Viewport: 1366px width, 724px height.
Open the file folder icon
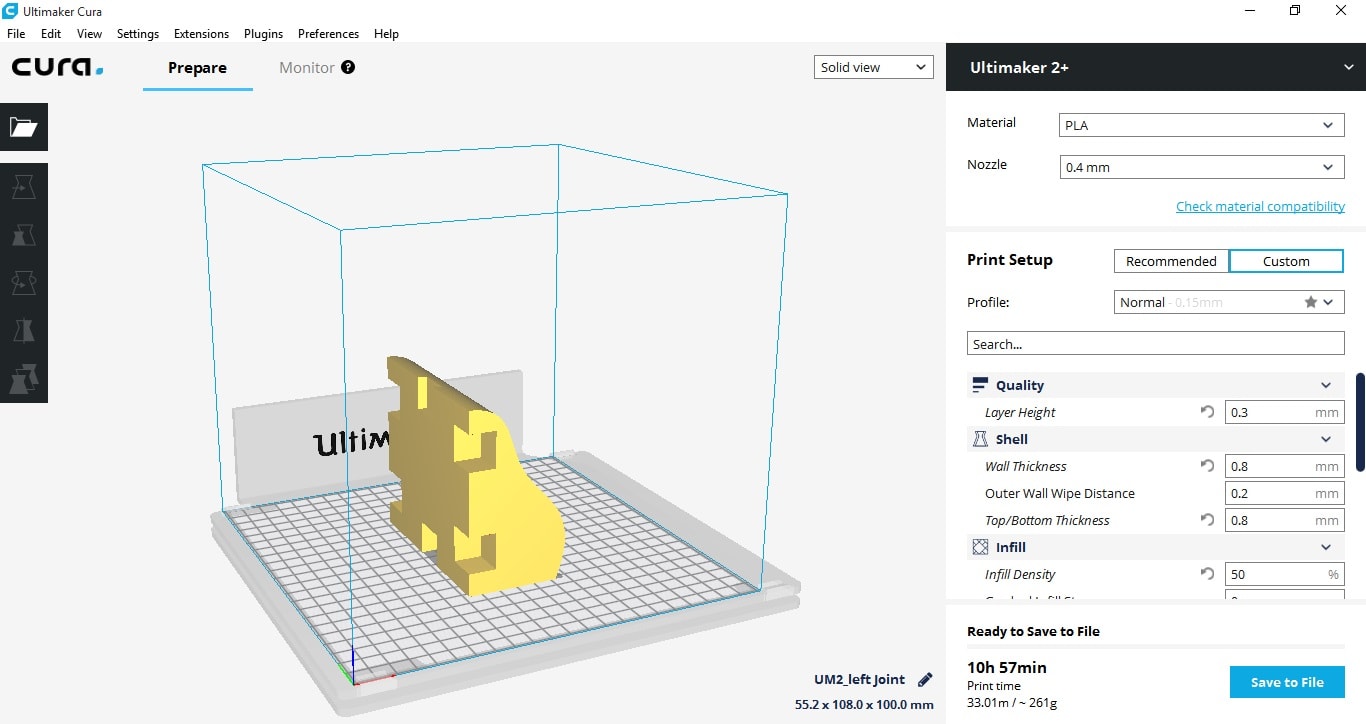[24, 127]
